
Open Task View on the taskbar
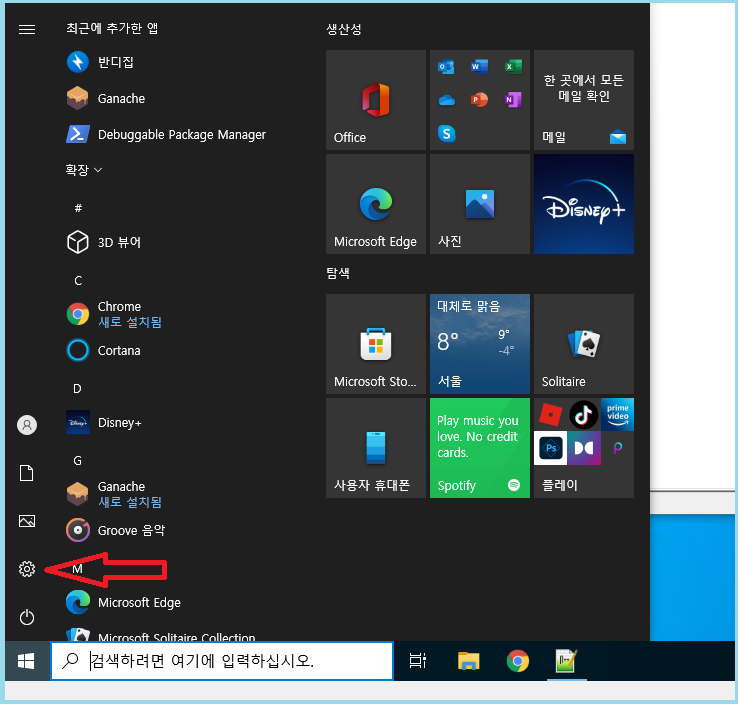click(417, 661)
